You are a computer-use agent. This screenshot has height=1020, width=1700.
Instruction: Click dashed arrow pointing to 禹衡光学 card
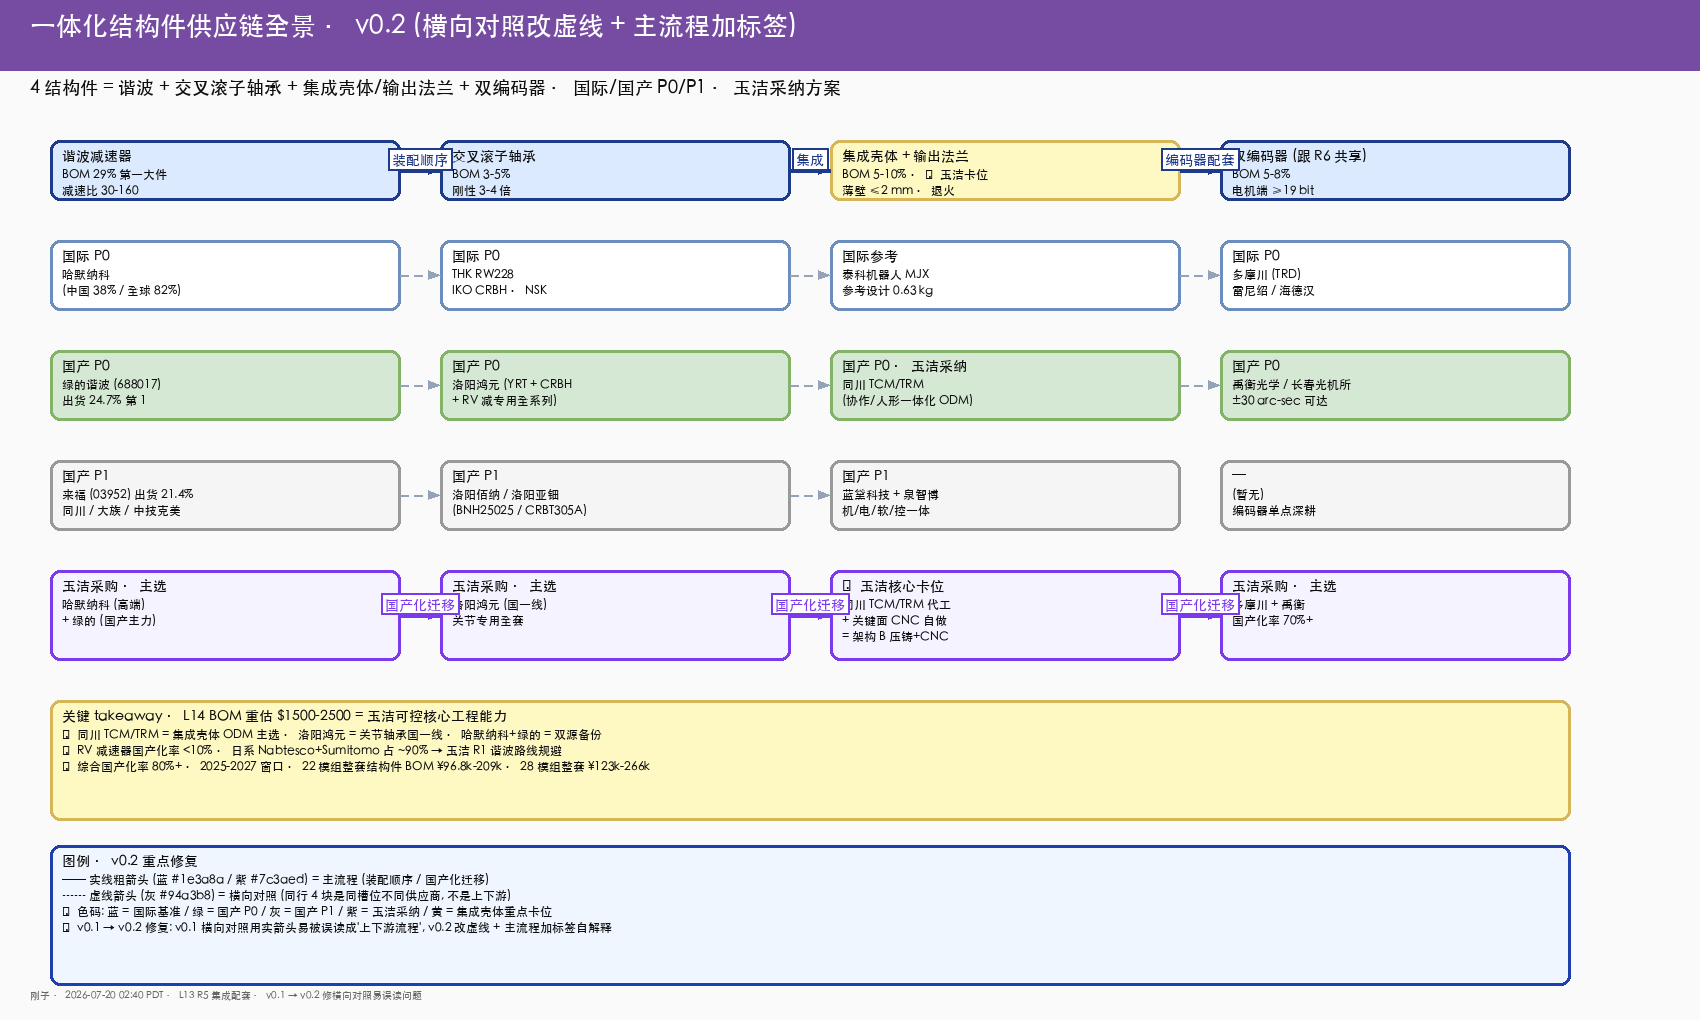1200,385
